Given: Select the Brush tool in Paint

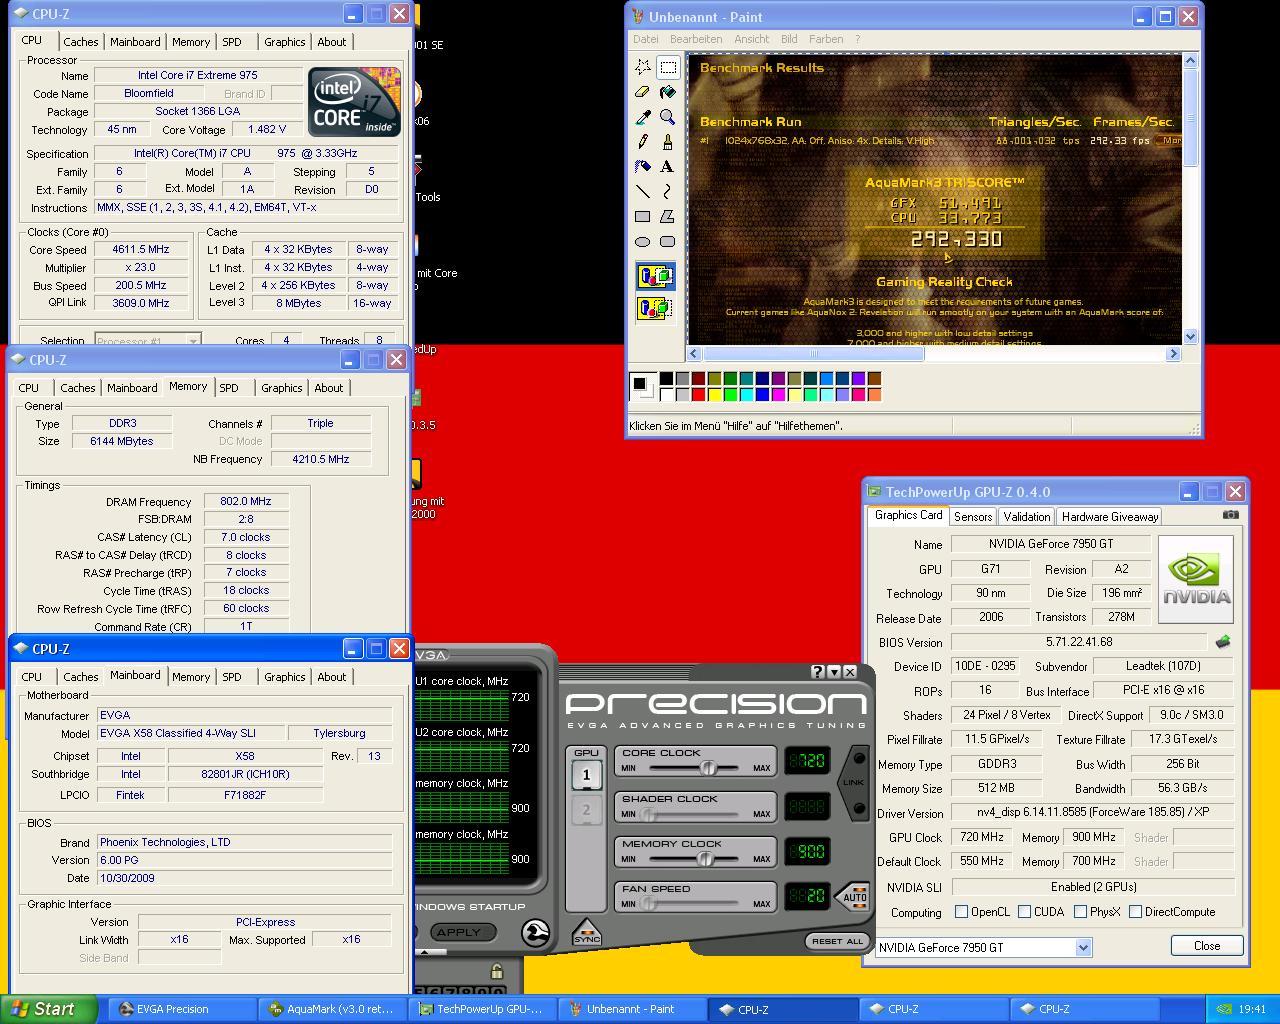Looking at the screenshot, I should pyautogui.click(x=668, y=142).
